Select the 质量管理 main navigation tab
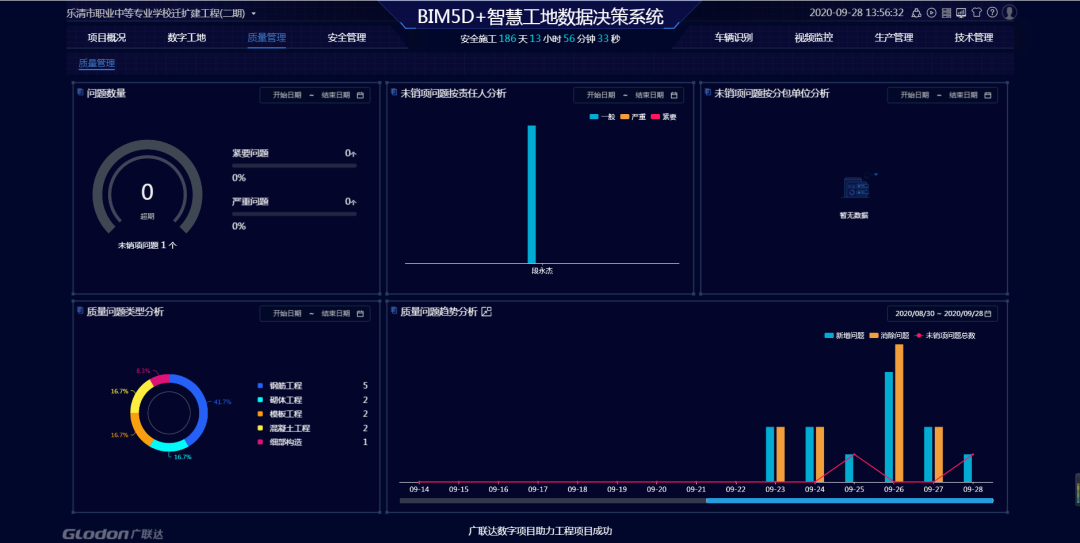 tap(267, 37)
